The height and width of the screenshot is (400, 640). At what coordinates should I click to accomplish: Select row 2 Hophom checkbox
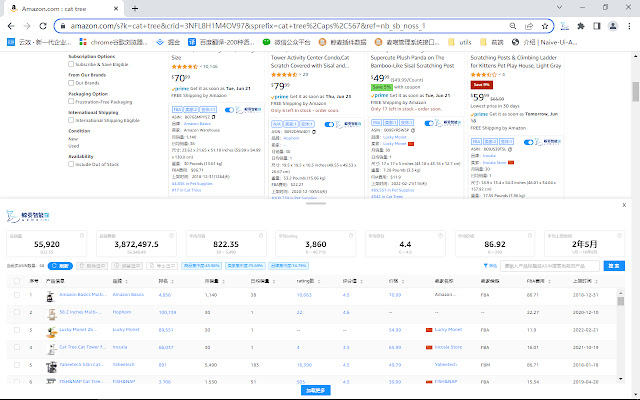click(x=17, y=312)
